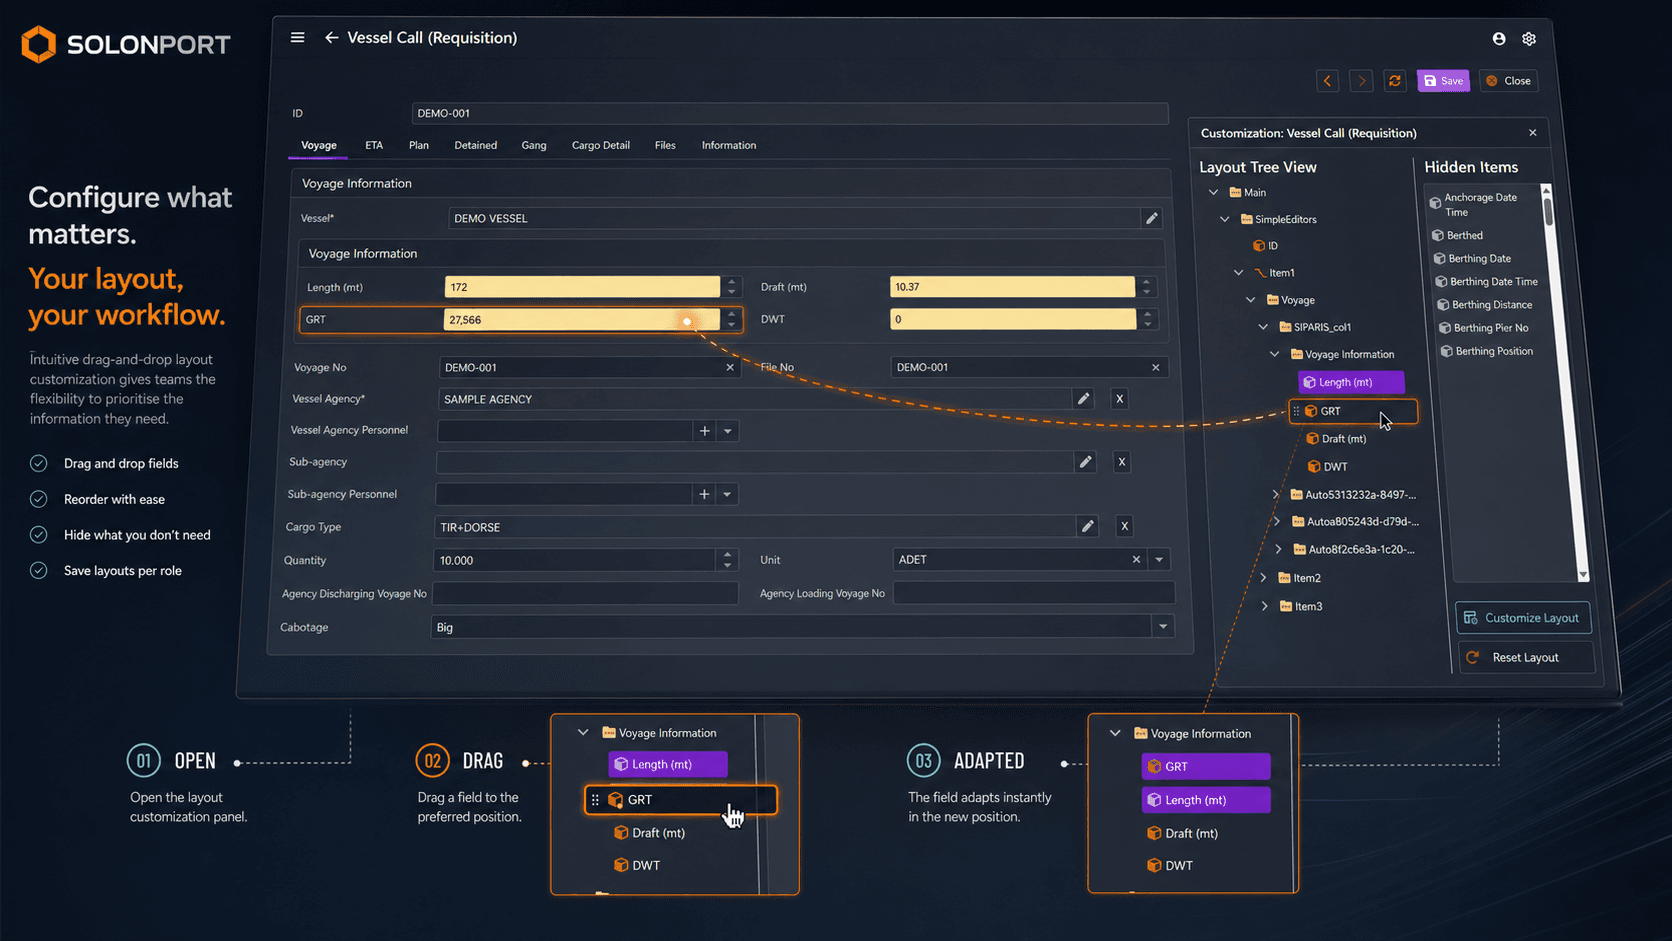Switch to the Plan tab

(x=419, y=145)
